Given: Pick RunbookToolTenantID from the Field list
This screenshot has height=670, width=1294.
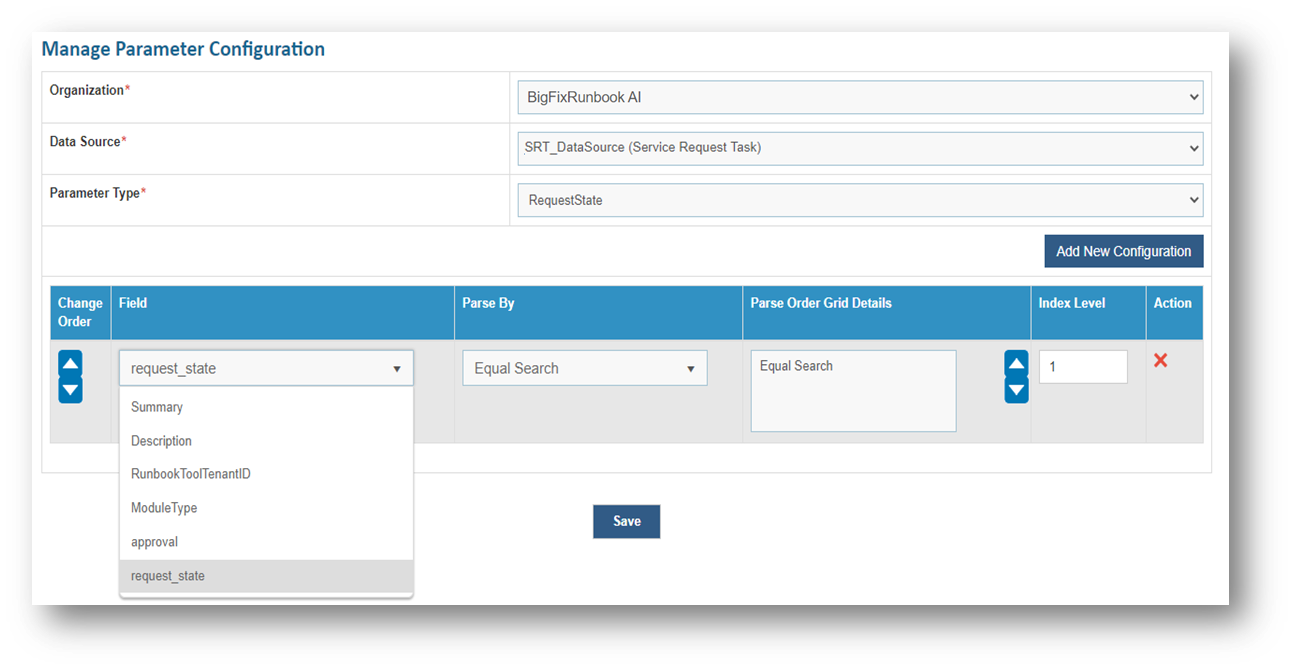Looking at the screenshot, I should pos(191,474).
